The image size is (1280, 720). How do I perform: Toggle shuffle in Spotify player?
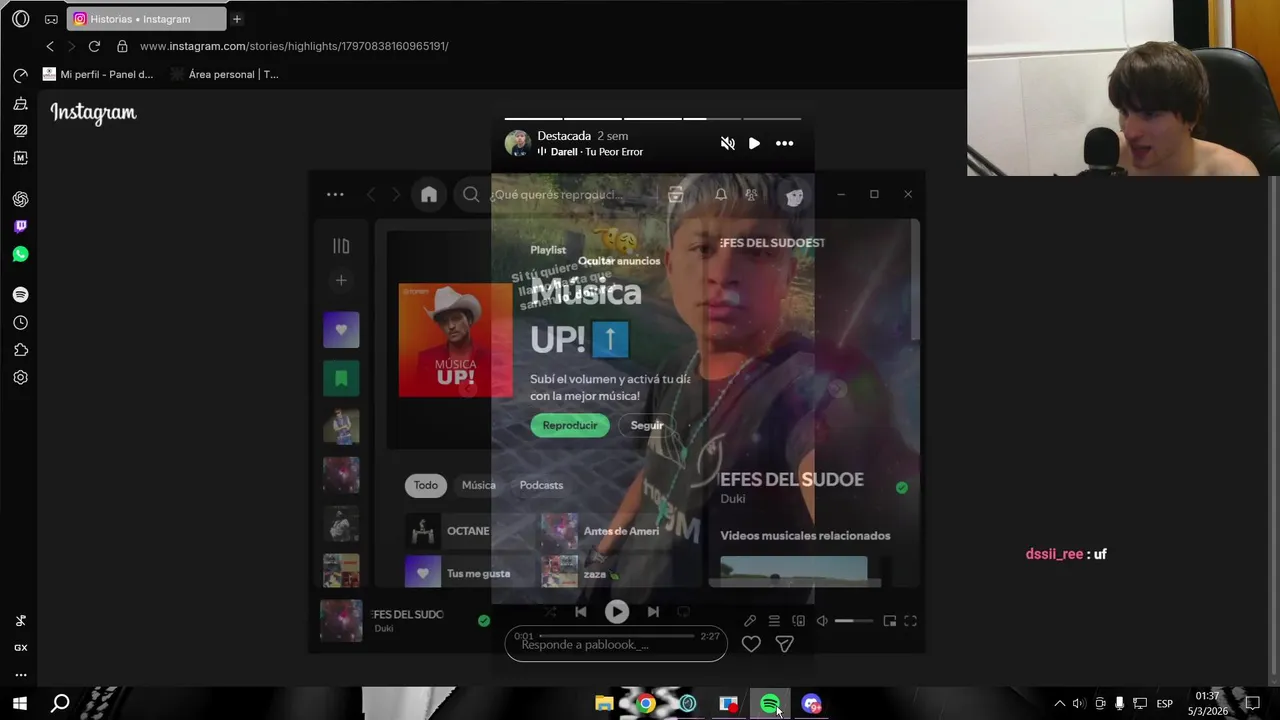coord(551,611)
